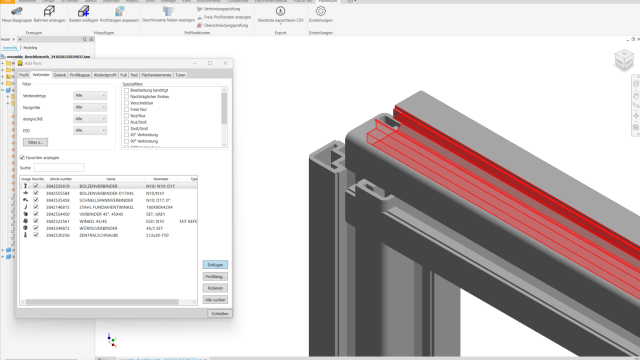This screenshot has height=360, width=640.
Task: Uncheck Favoriten anzeigen checkbox
Action: point(22,158)
